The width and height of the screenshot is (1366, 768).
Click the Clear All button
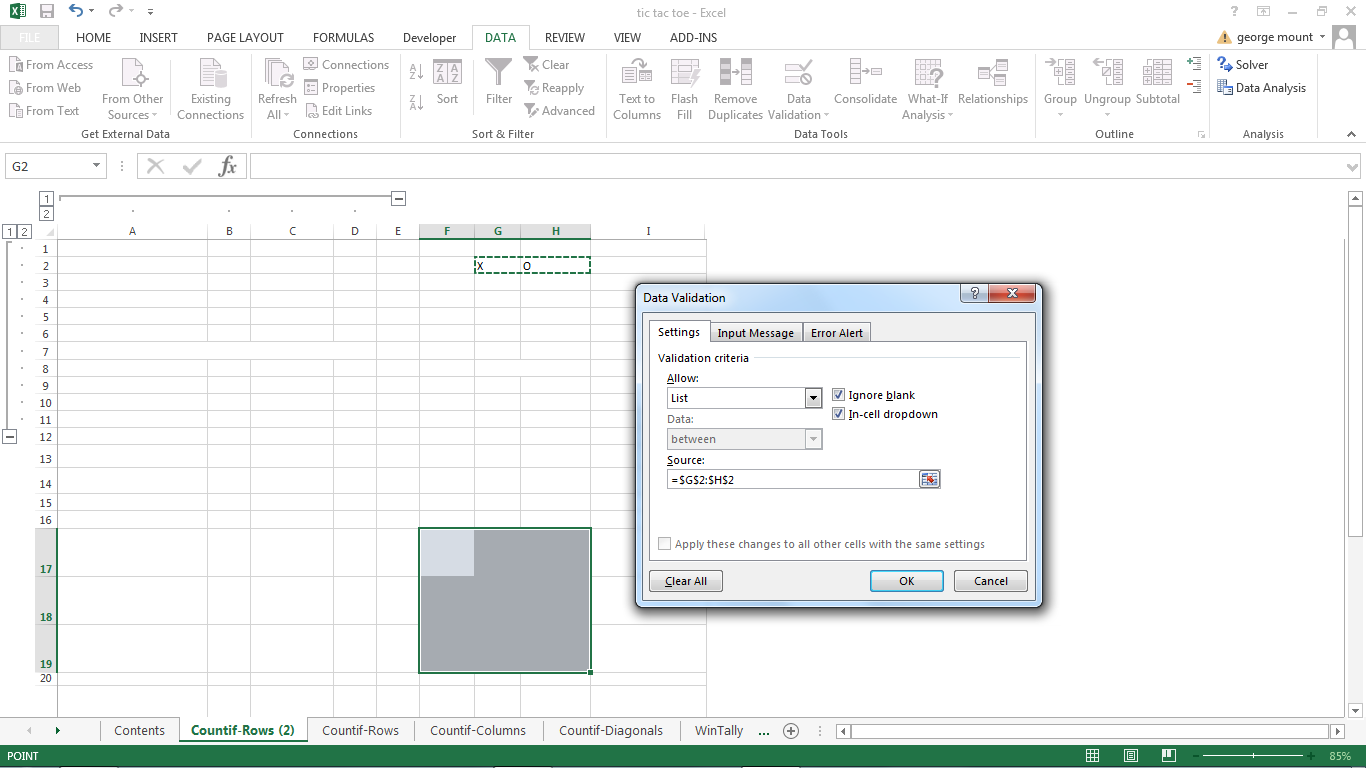(x=686, y=581)
